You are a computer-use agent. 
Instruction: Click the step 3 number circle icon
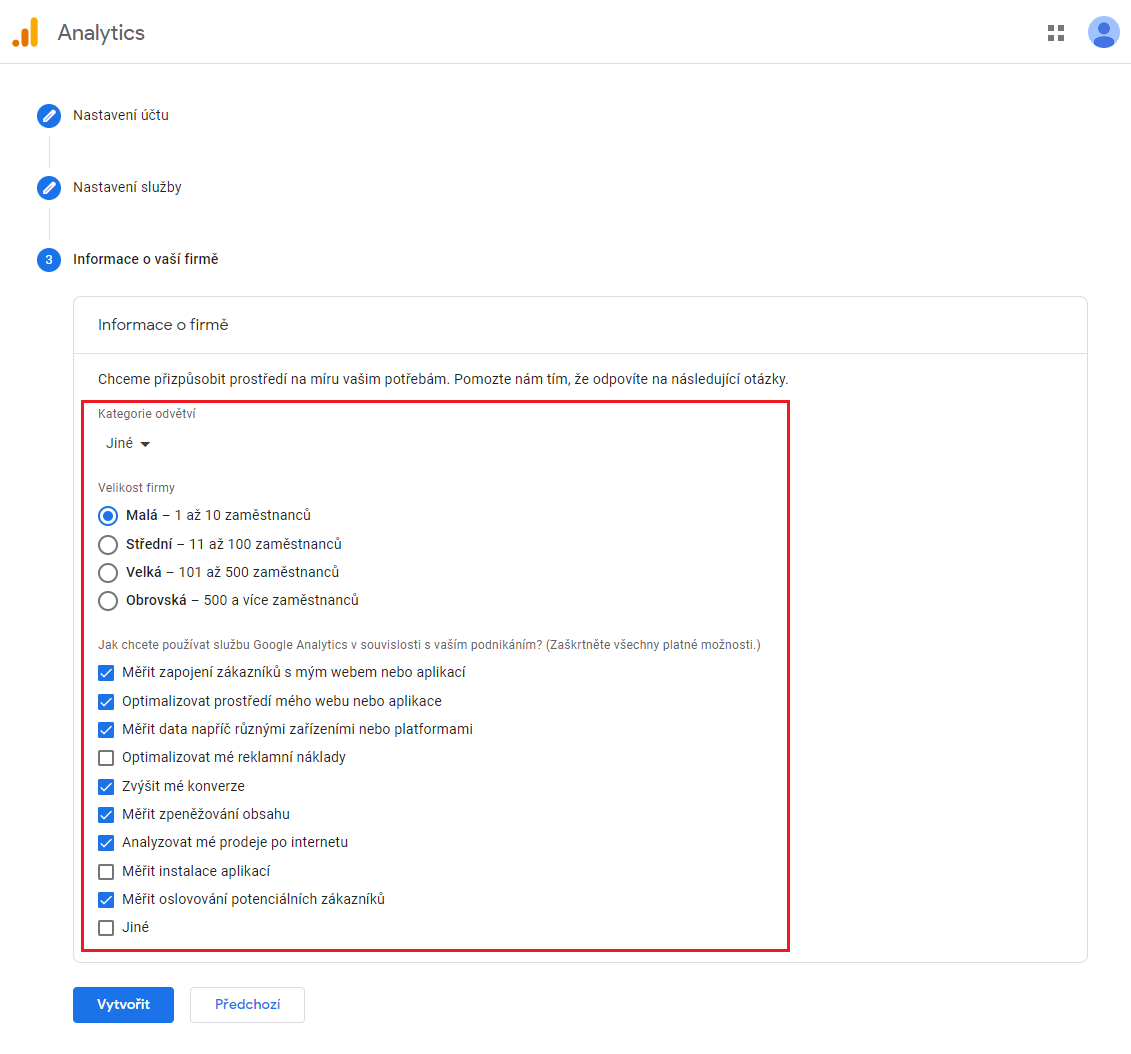[49, 260]
